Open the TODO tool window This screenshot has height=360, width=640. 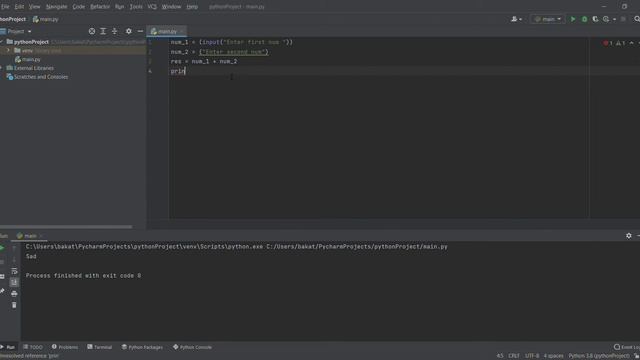click(x=33, y=347)
